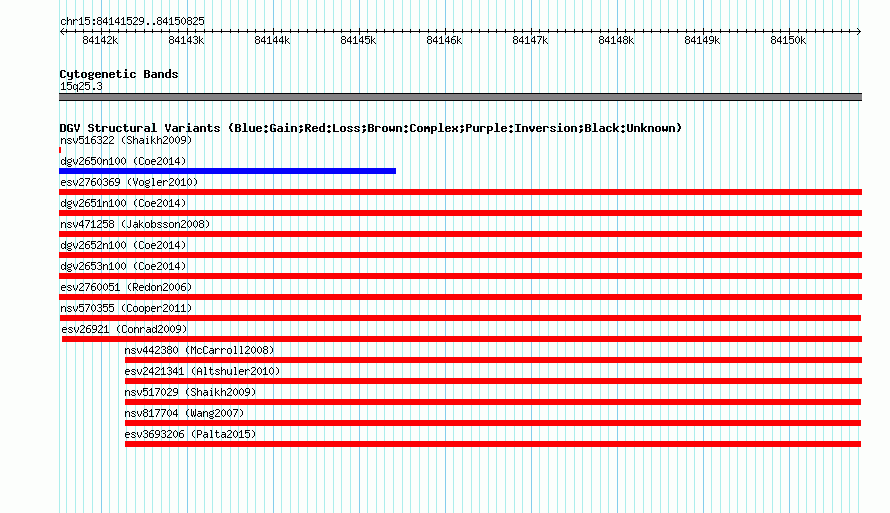Viewport: 890px width, 513px height.
Task: Click the 84147k ruler tick label
Action: click(530, 40)
